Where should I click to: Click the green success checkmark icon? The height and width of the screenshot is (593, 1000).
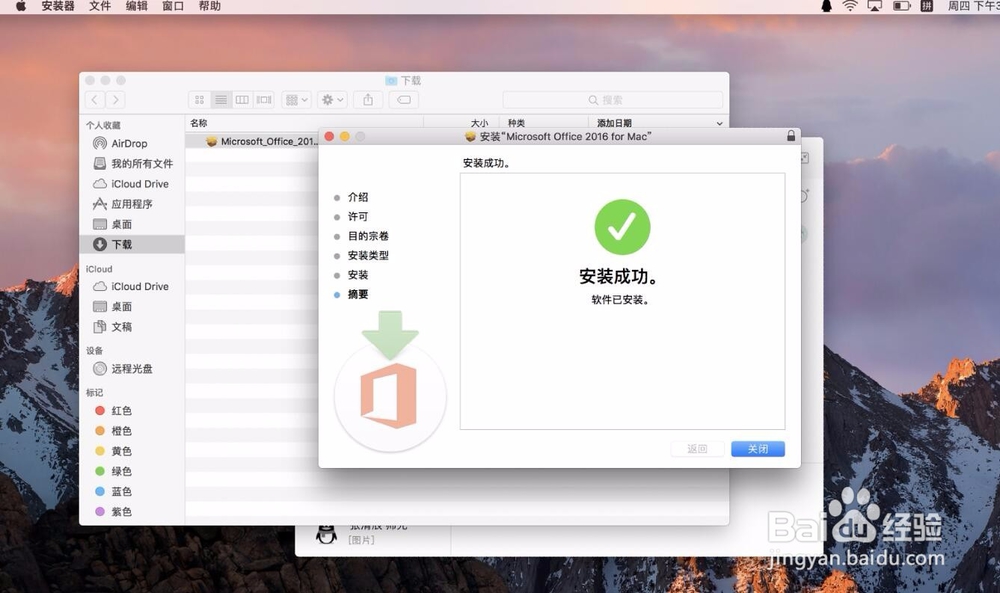(x=622, y=227)
